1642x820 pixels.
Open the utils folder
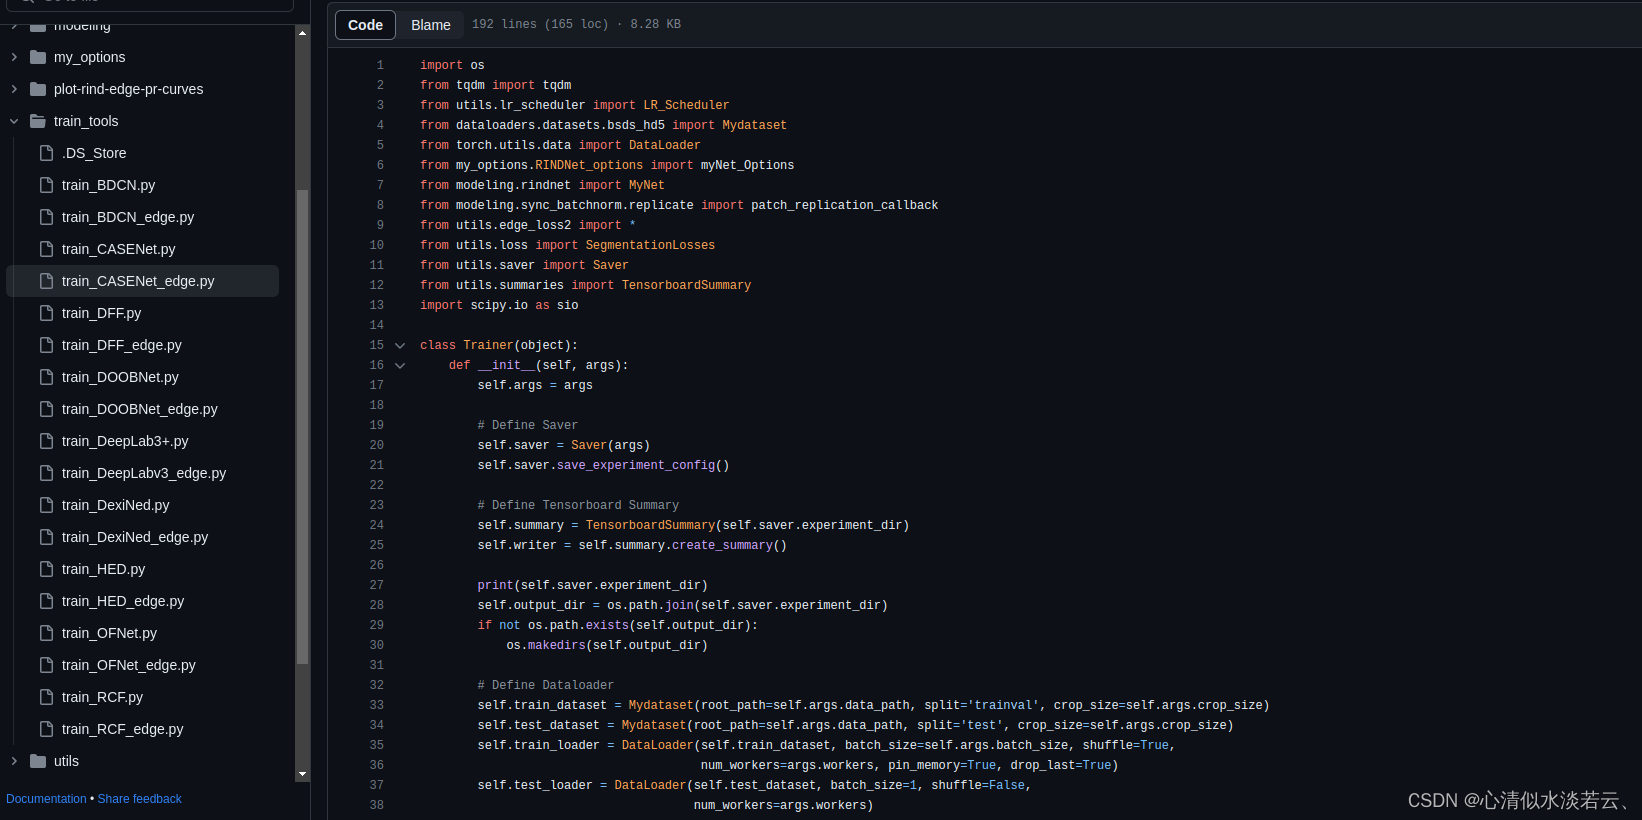coord(66,761)
